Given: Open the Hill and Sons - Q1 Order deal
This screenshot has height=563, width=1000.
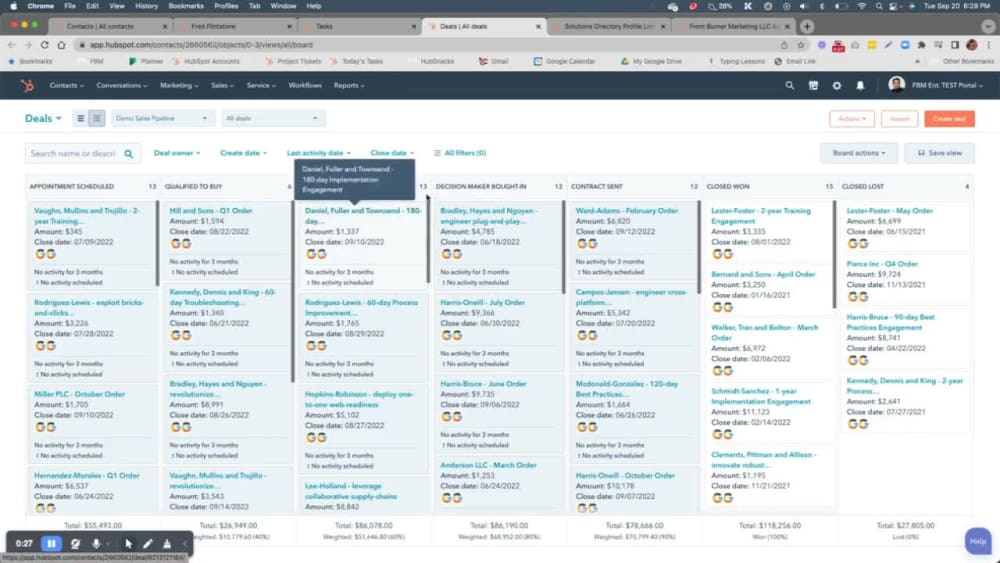Looking at the screenshot, I should pos(210,210).
